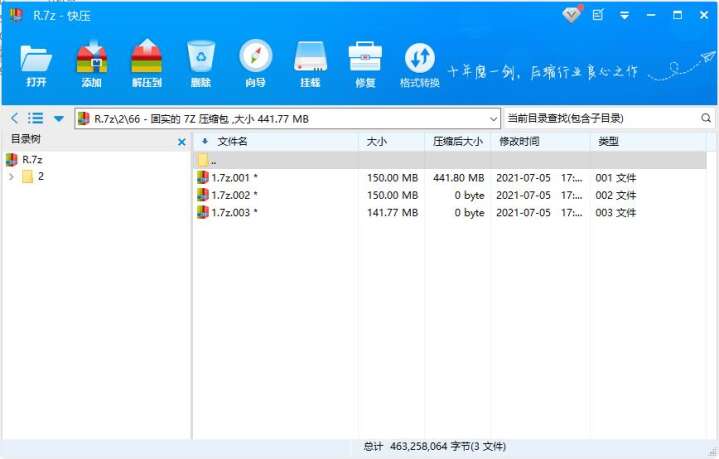Screen dimensions: 719x459
Task: Click the back navigation arrow
Action: tap(14, 118)
